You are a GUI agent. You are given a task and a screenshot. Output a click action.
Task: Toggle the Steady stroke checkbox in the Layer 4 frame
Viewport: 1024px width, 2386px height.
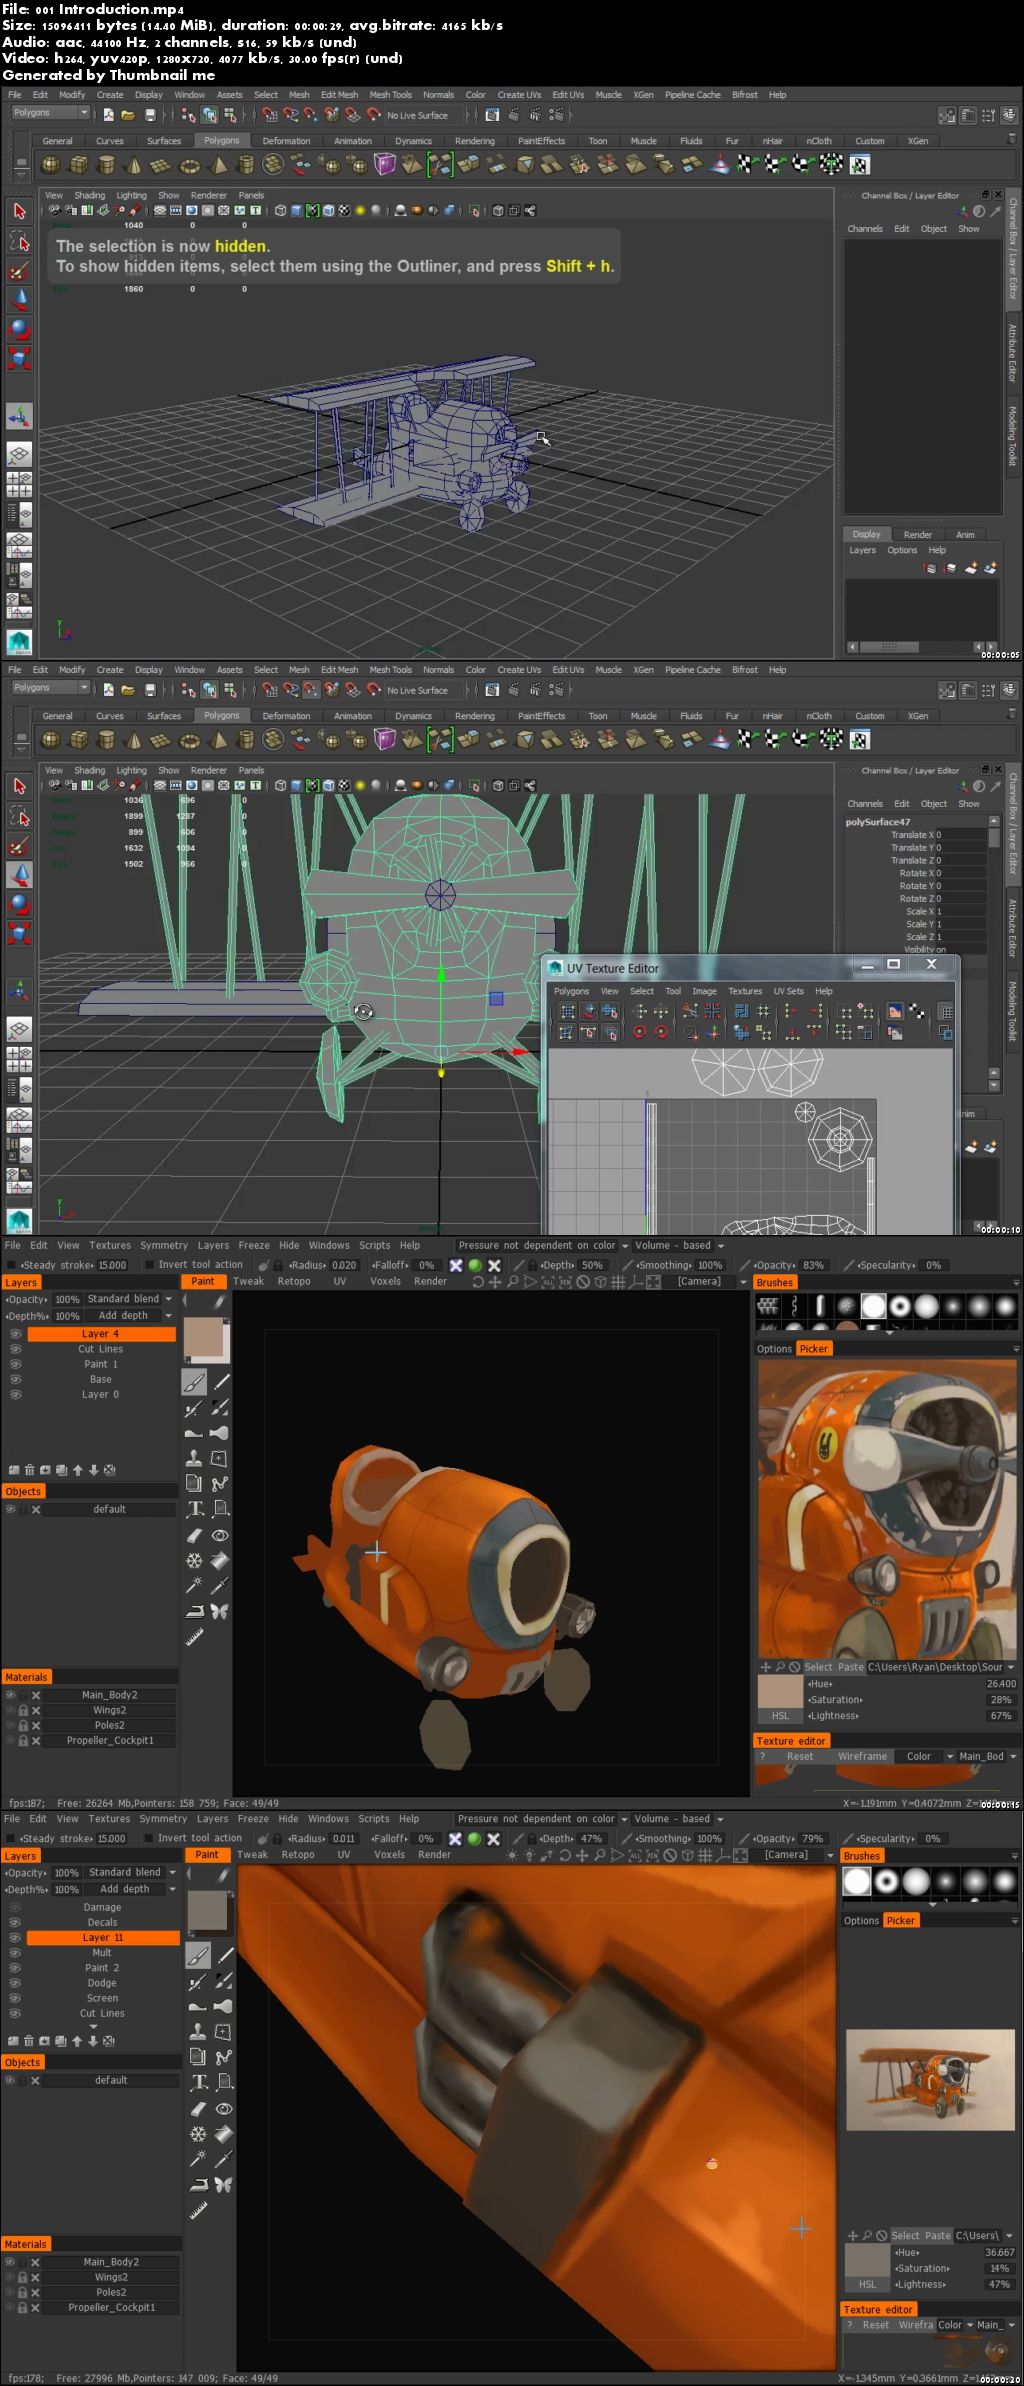[x=13, y=1265]
